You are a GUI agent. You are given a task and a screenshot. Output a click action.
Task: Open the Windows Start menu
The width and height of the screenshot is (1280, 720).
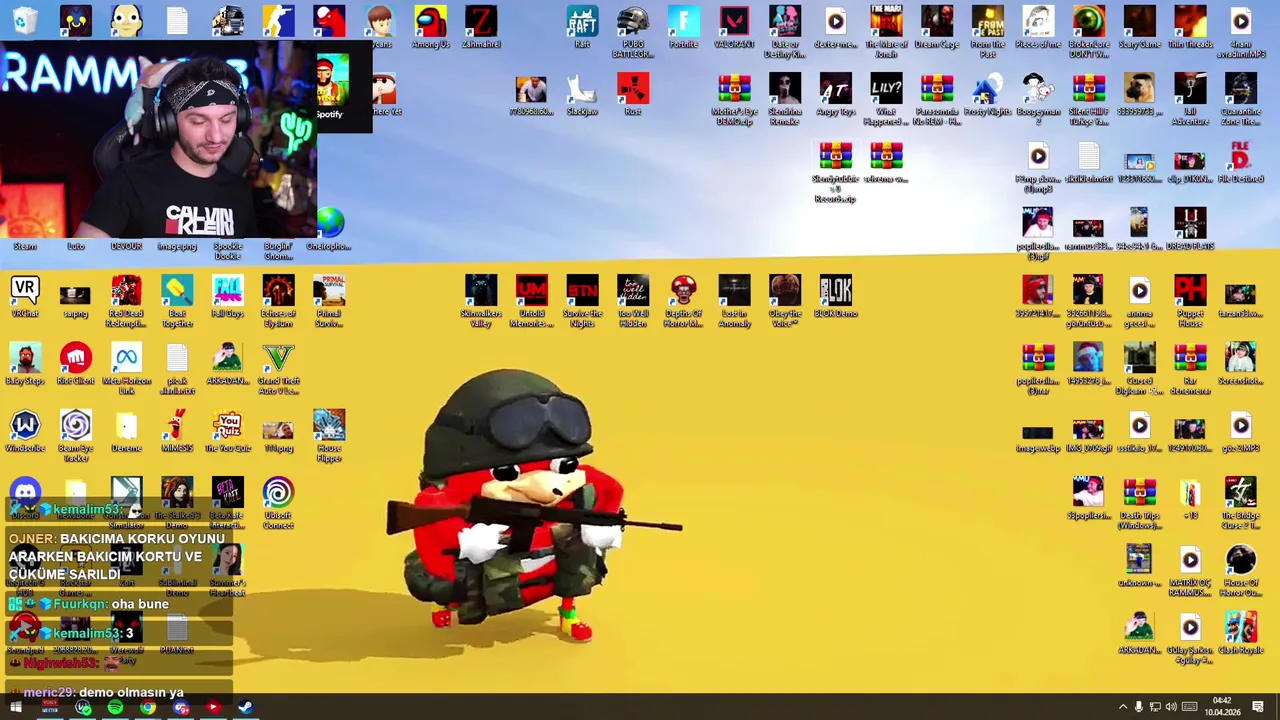tap(16, 708)
